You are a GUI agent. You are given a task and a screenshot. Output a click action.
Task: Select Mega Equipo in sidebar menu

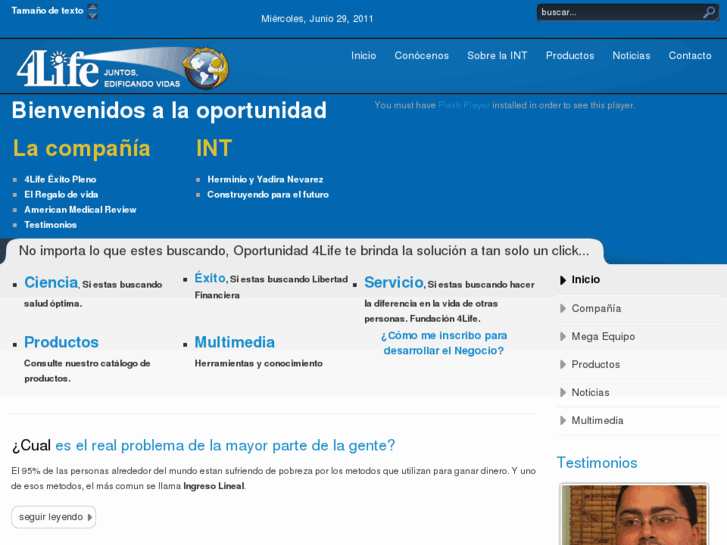603,337
